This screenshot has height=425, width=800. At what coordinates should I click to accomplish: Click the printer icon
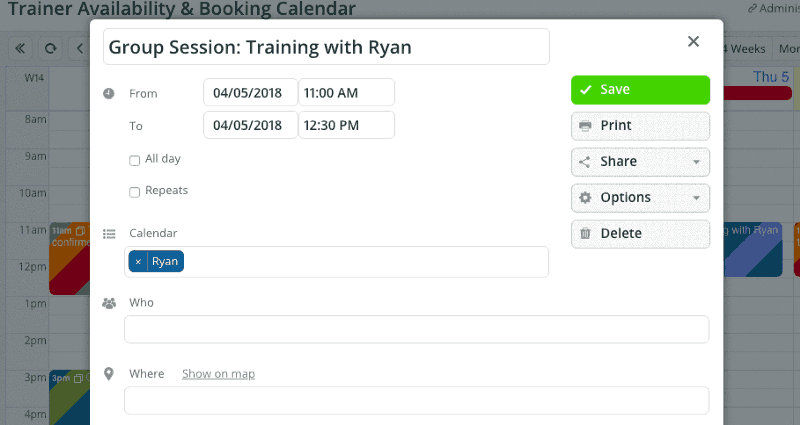pos(585,126)
